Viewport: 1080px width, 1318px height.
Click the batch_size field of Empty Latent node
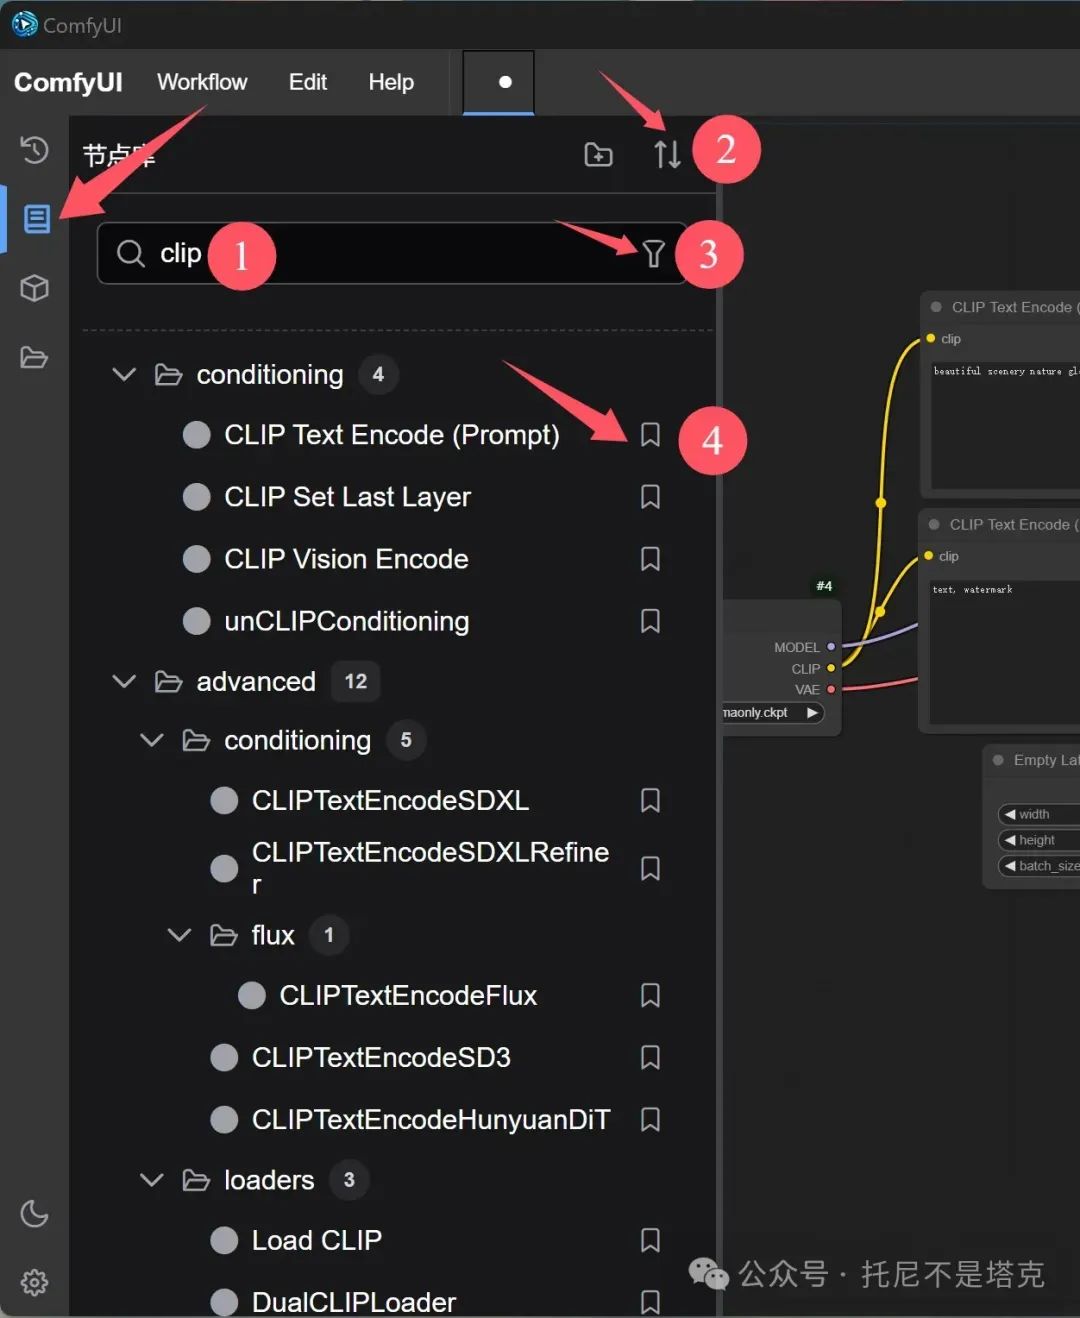pyautogui.click(x=1038, y=866)
